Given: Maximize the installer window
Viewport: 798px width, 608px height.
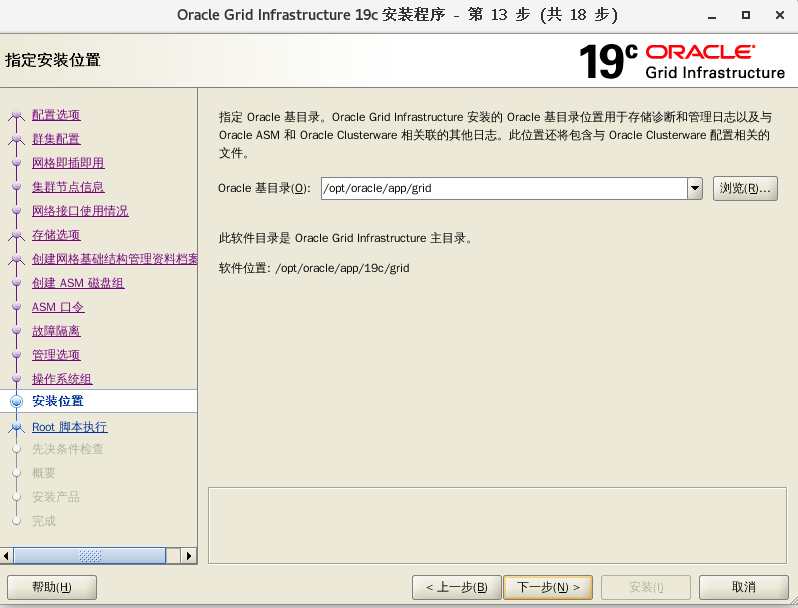Looking at the screenshot, I should 746,15.
